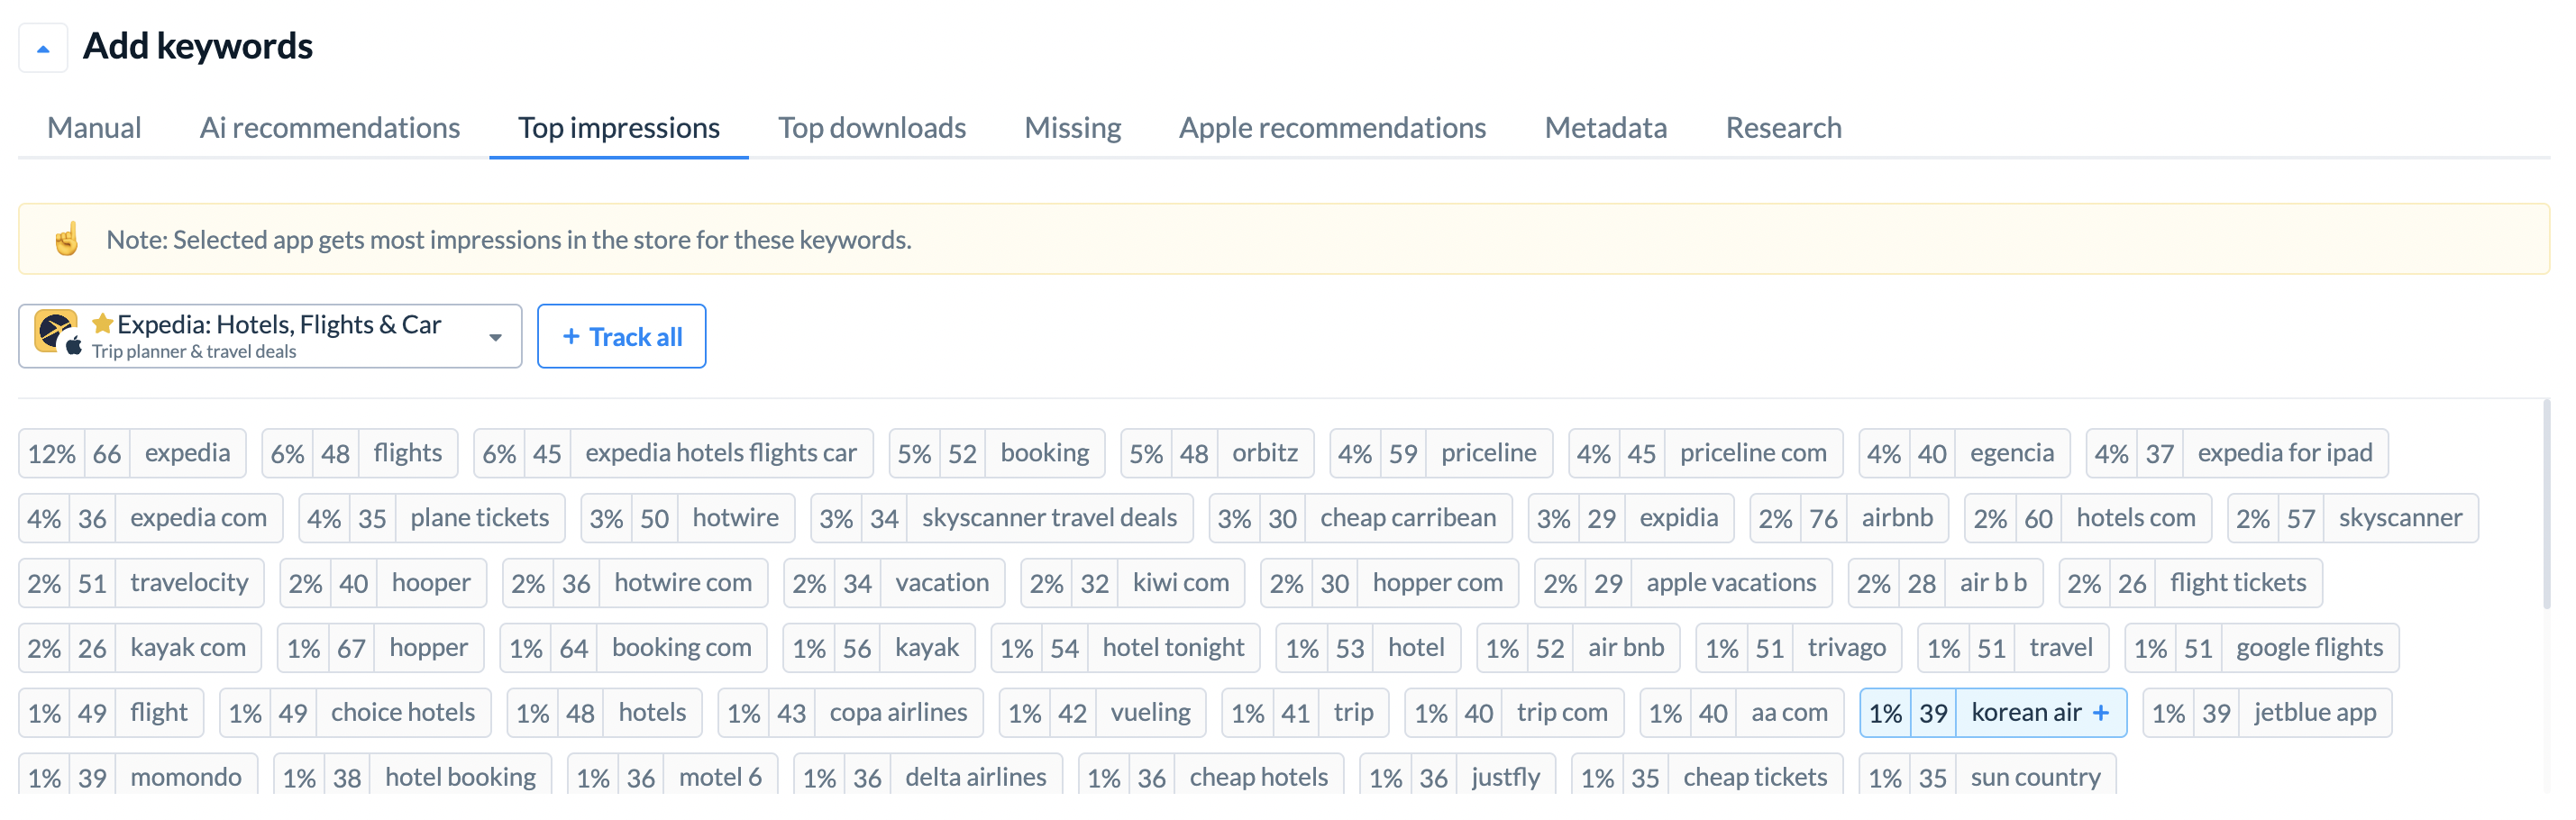
Task: Collapse the Add keywords section arrow
Action: [x=43, y=48]
